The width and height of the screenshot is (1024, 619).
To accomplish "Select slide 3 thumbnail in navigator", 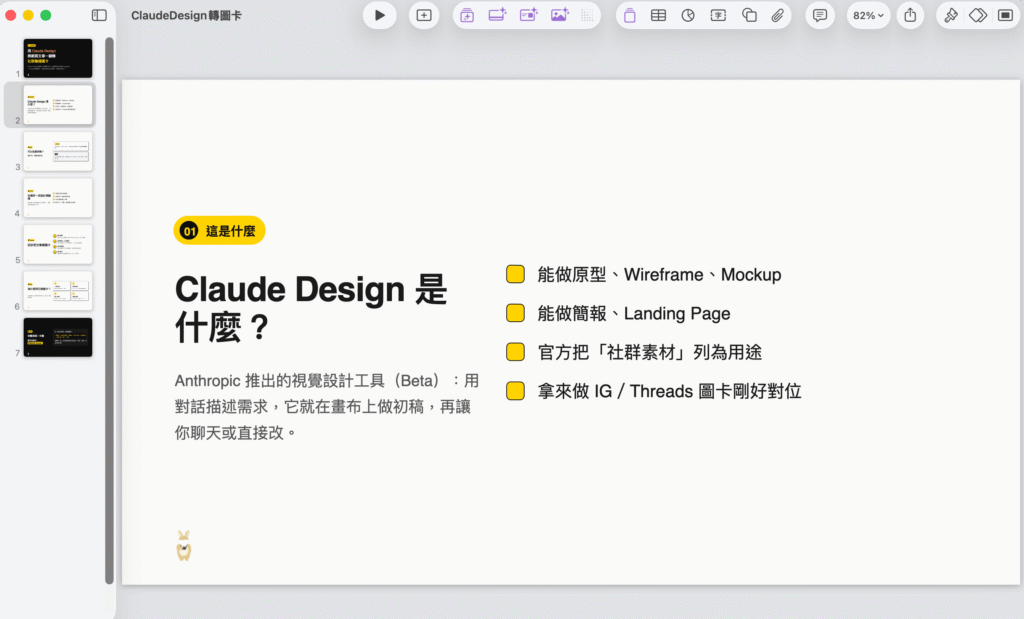I will [57, 151].
